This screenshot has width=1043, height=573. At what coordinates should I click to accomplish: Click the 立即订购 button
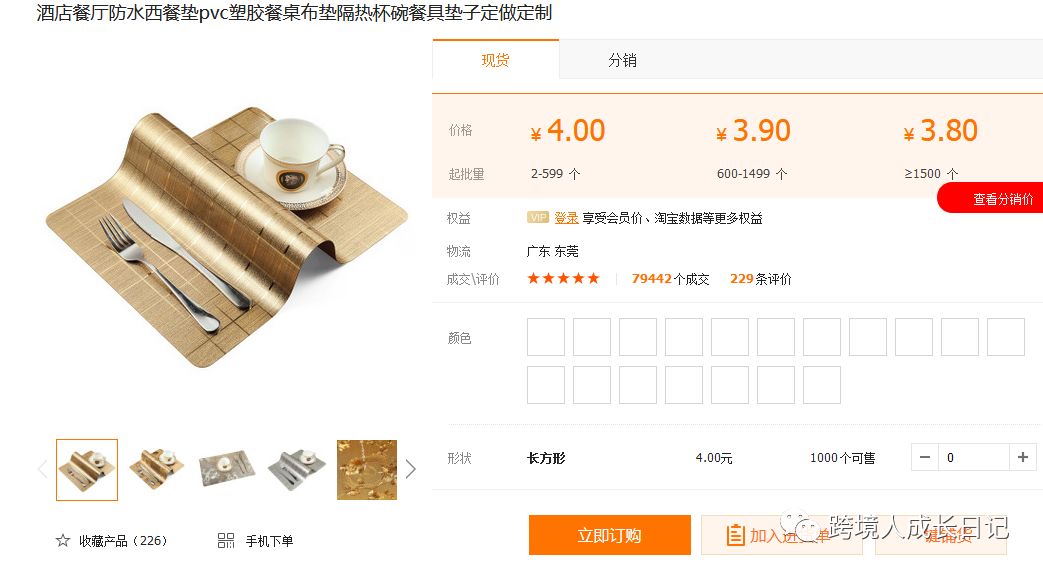[609, 535]
